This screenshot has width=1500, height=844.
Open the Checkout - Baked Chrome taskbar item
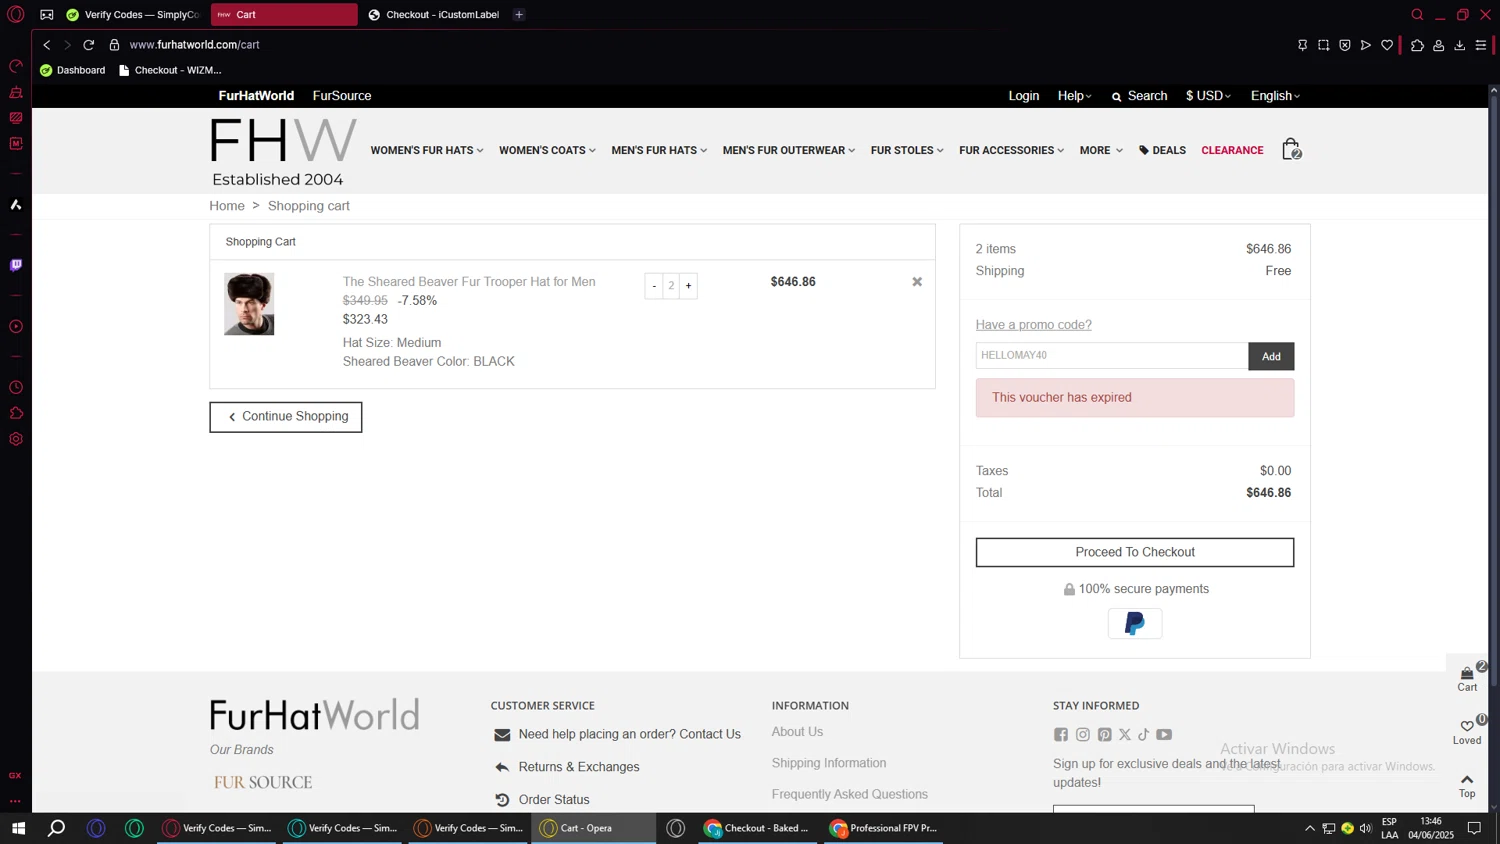click(x=758, y=828)
